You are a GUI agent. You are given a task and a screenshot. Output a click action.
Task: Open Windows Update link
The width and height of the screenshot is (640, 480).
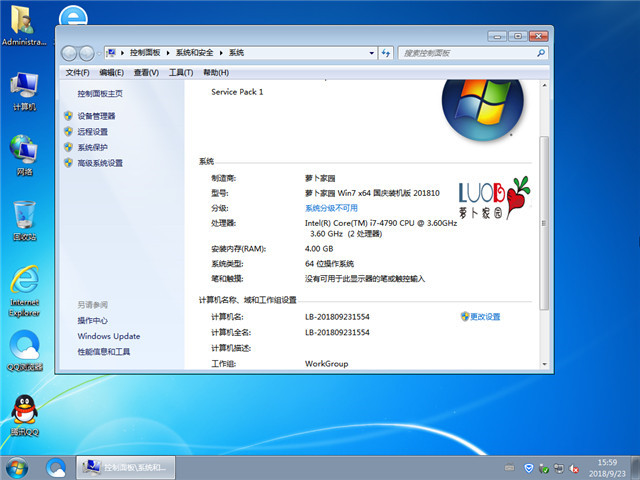click(109, 336)
